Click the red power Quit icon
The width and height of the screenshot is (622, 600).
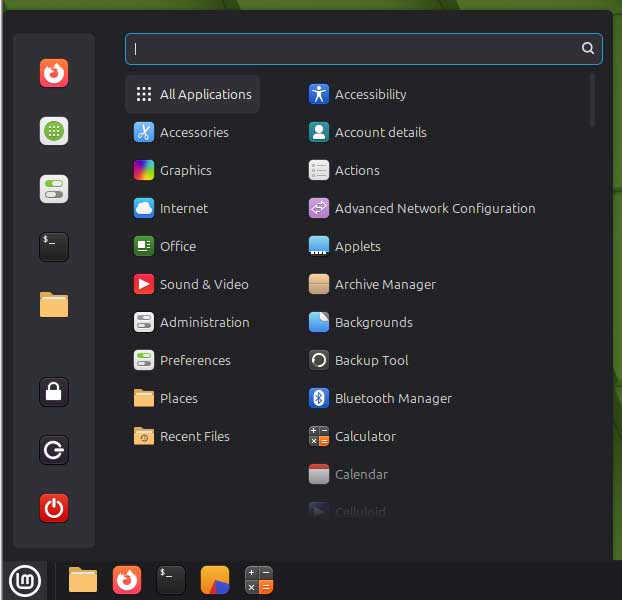[54, 508]
